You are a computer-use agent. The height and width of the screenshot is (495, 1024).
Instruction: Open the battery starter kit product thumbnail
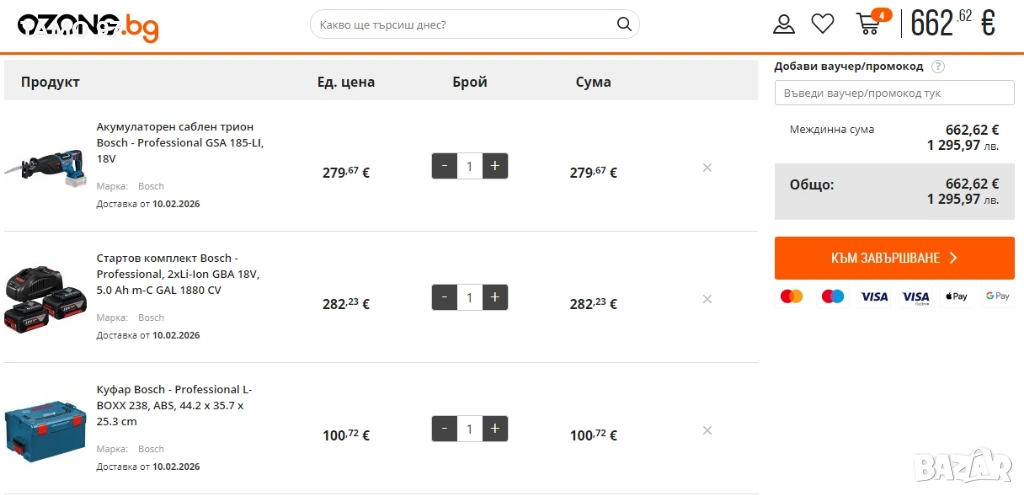pyautogui.click(x=46, y=300)
